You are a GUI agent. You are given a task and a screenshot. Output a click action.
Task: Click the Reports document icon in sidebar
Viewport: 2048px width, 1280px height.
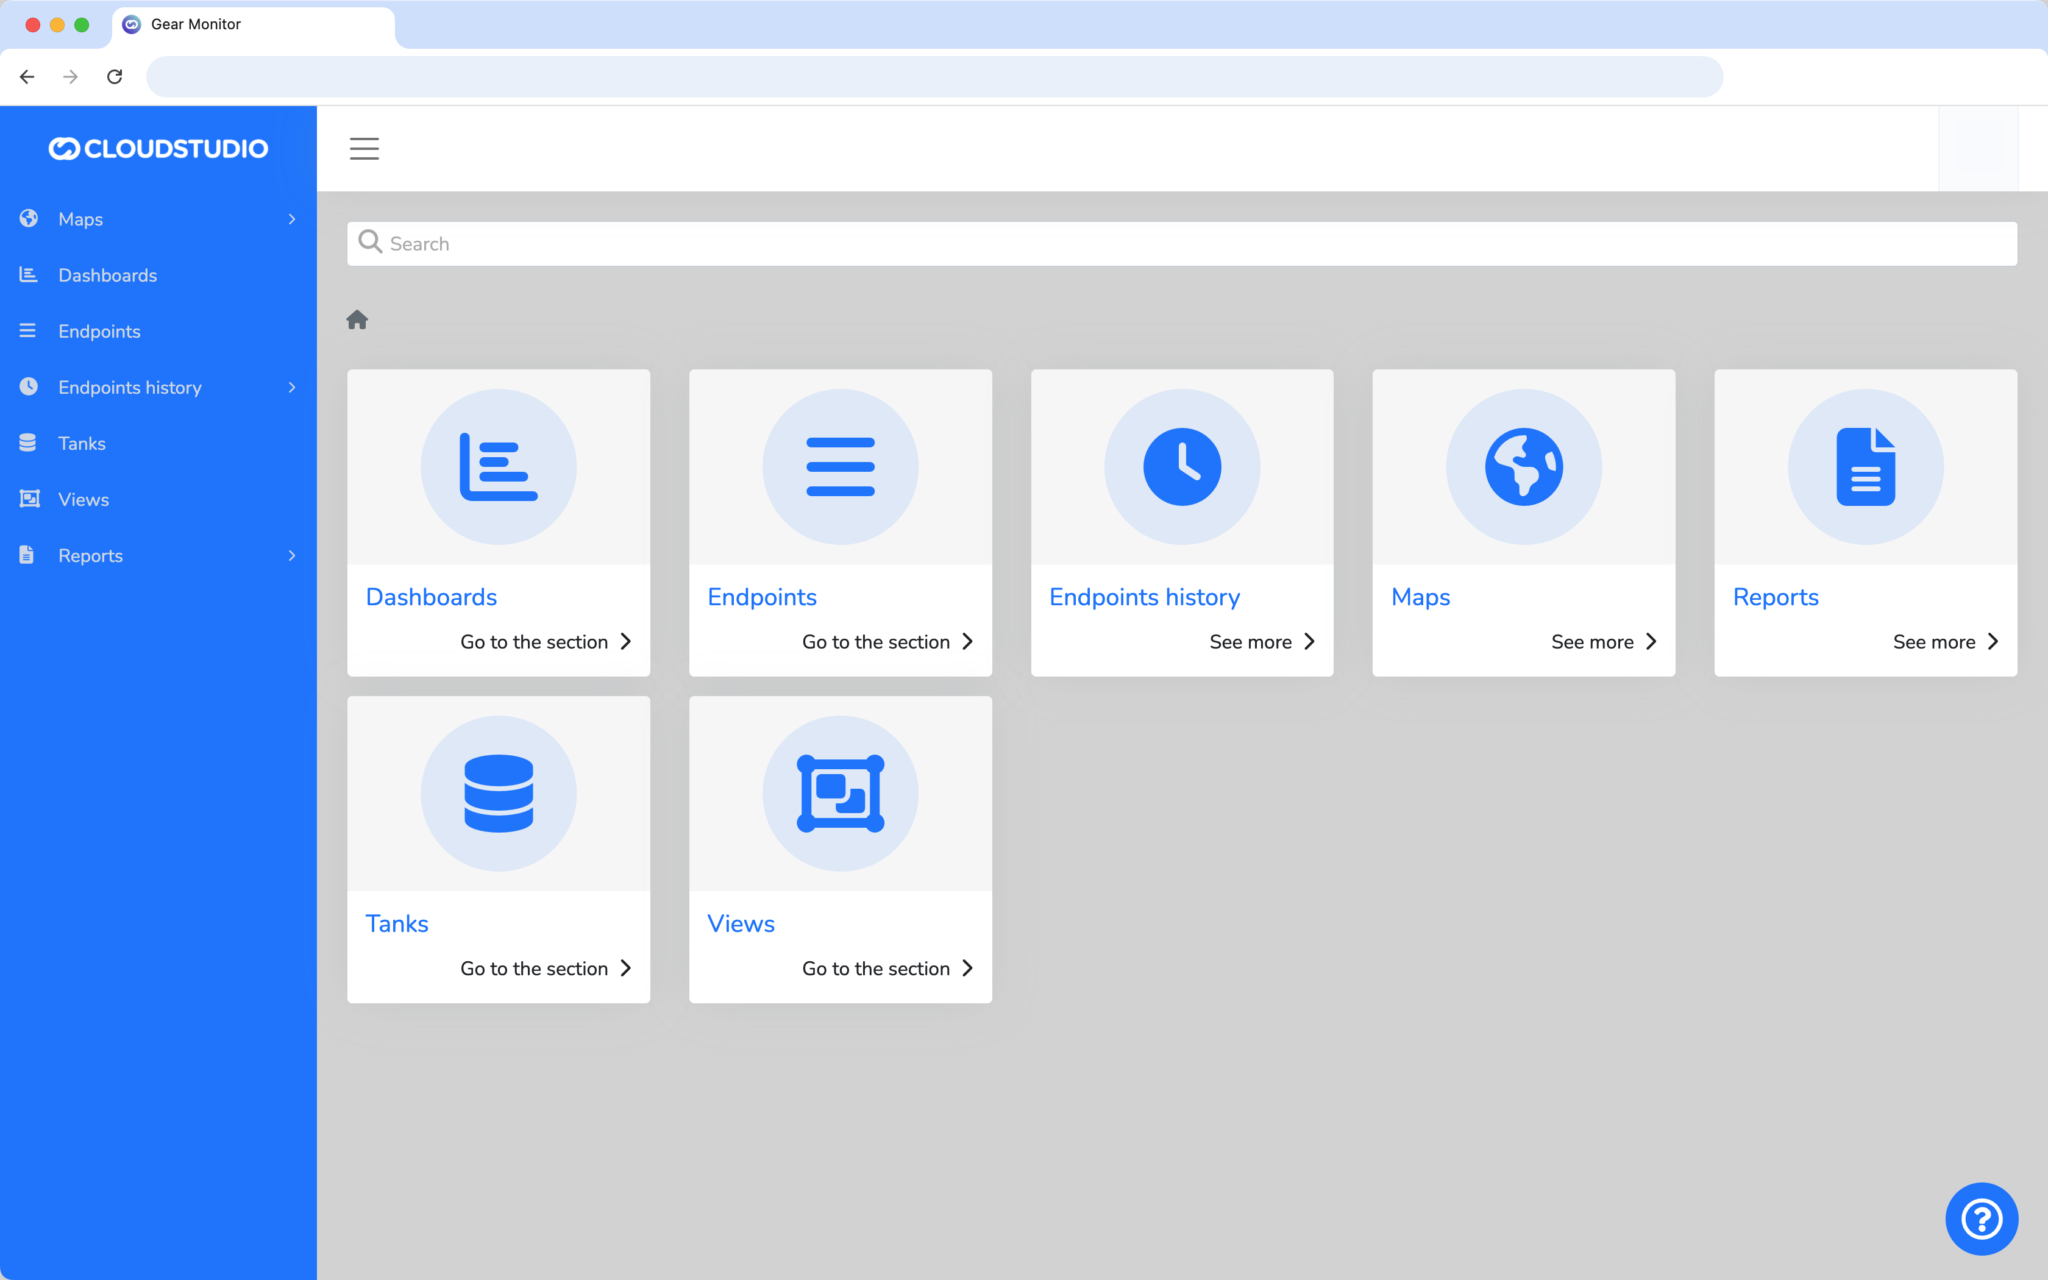click(26, 555)
